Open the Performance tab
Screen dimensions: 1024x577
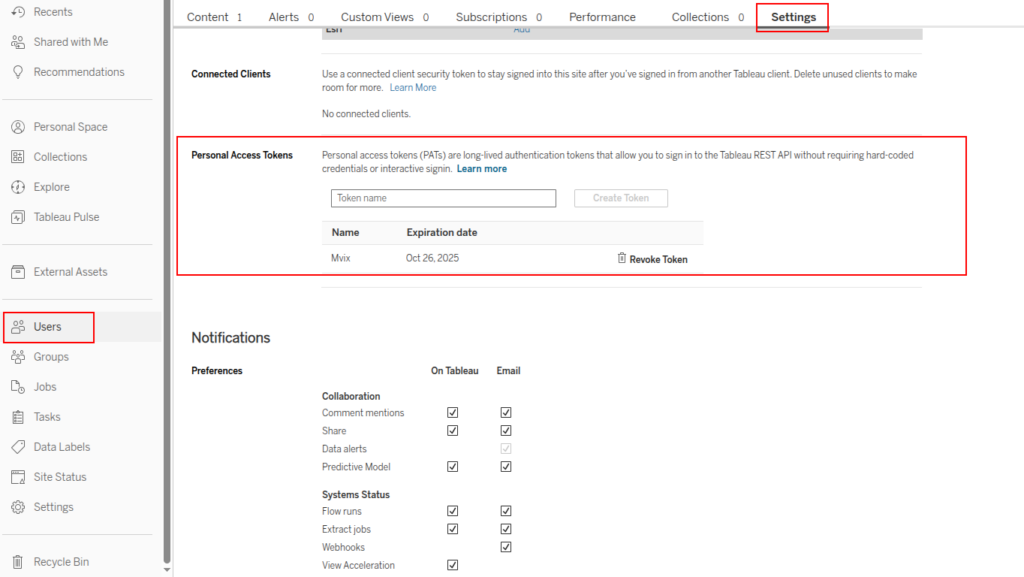(x=602, y=17)
